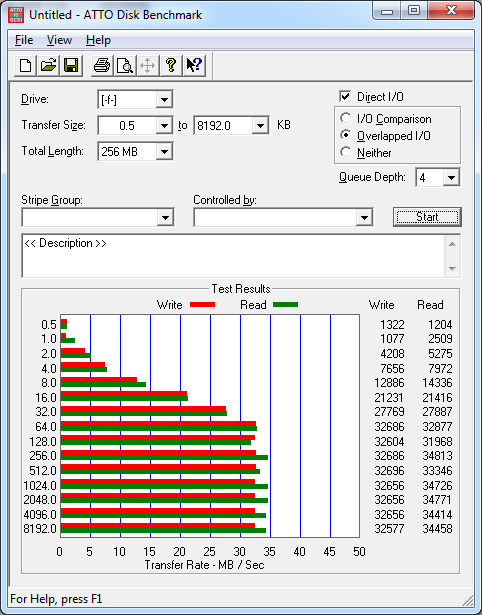Uncheck the Direct I/O checkbox
The width and height of the screenshot is (482, 615).
click(x=345, y=96)
